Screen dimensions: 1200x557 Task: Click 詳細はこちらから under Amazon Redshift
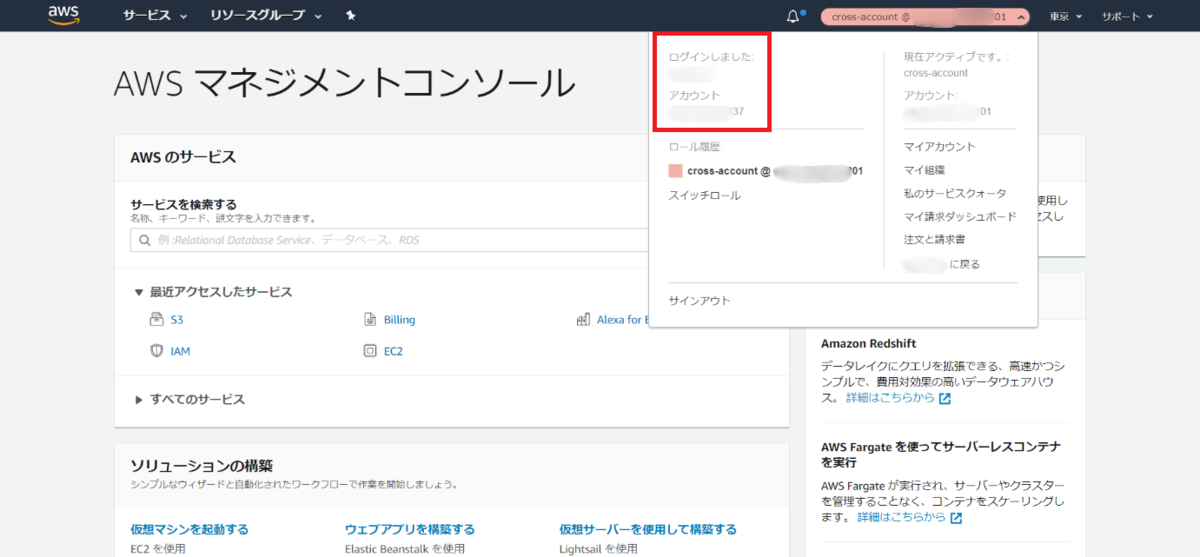point(890,398)
